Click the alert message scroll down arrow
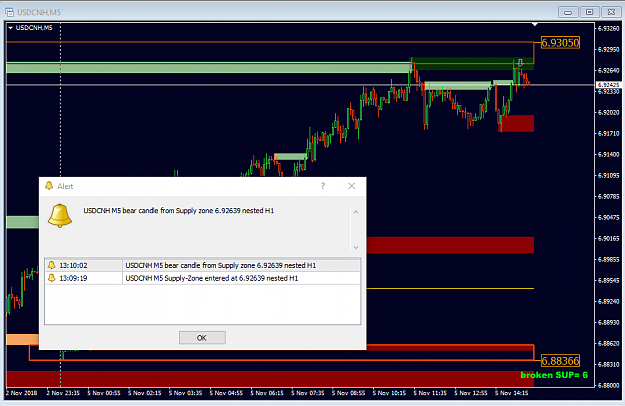The height and width of the screenshot is (406, 625). [356, 247]
